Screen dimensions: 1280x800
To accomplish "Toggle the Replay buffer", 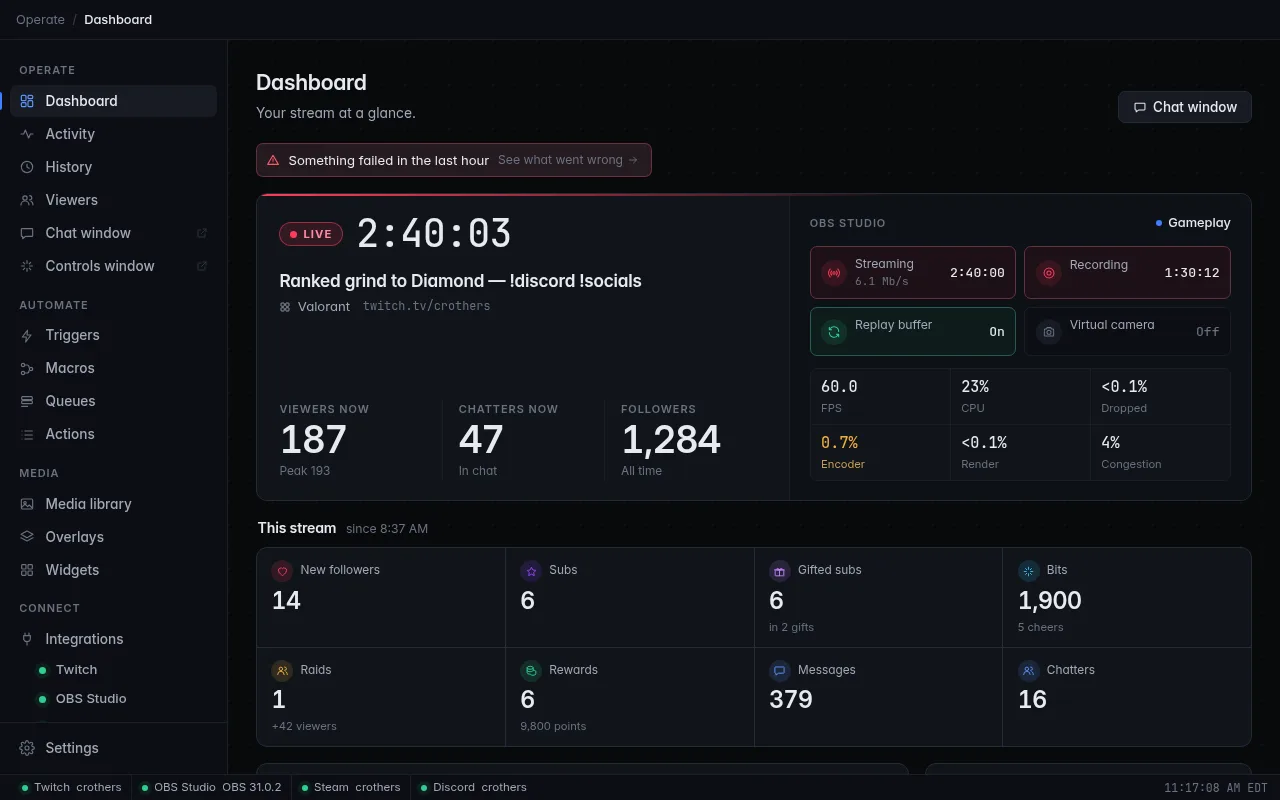I will pos(912,332).
